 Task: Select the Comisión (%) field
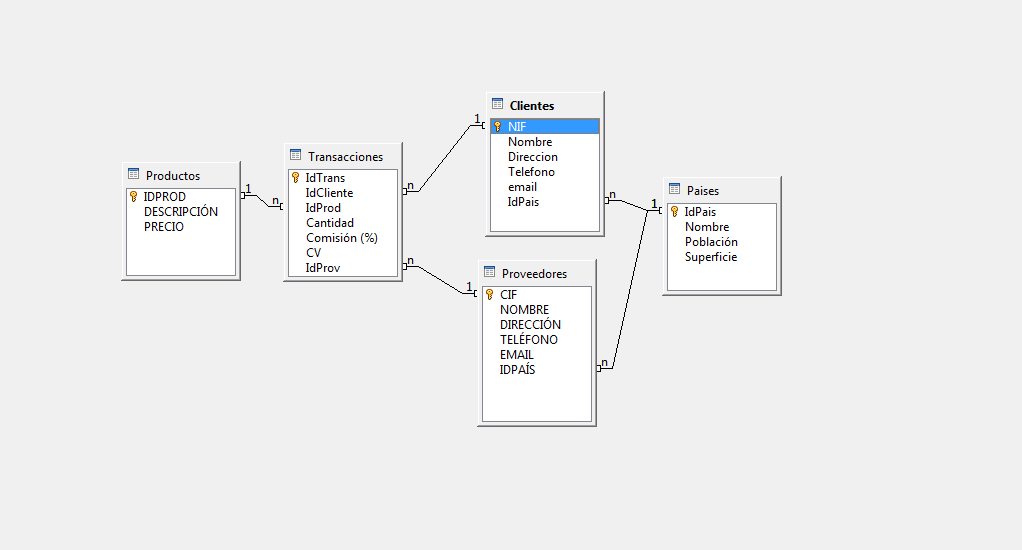tap(343, 237)
